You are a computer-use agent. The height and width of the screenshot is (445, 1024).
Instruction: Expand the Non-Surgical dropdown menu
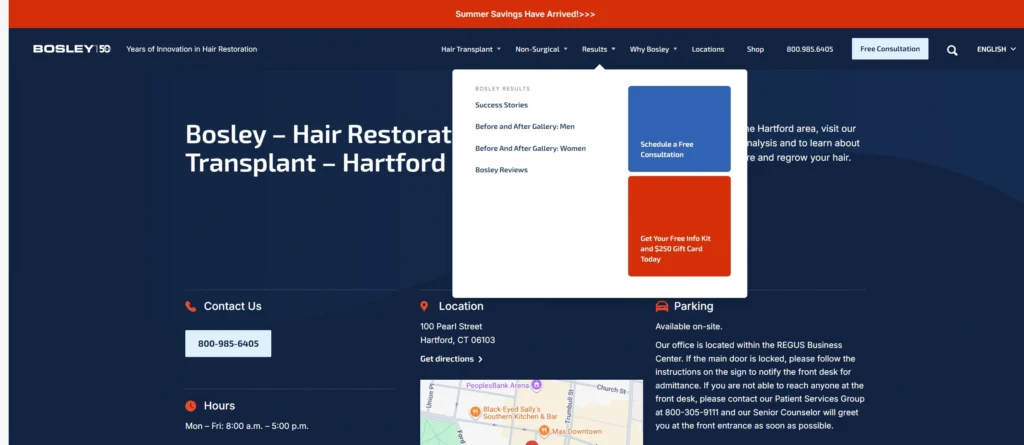point(541,49)
